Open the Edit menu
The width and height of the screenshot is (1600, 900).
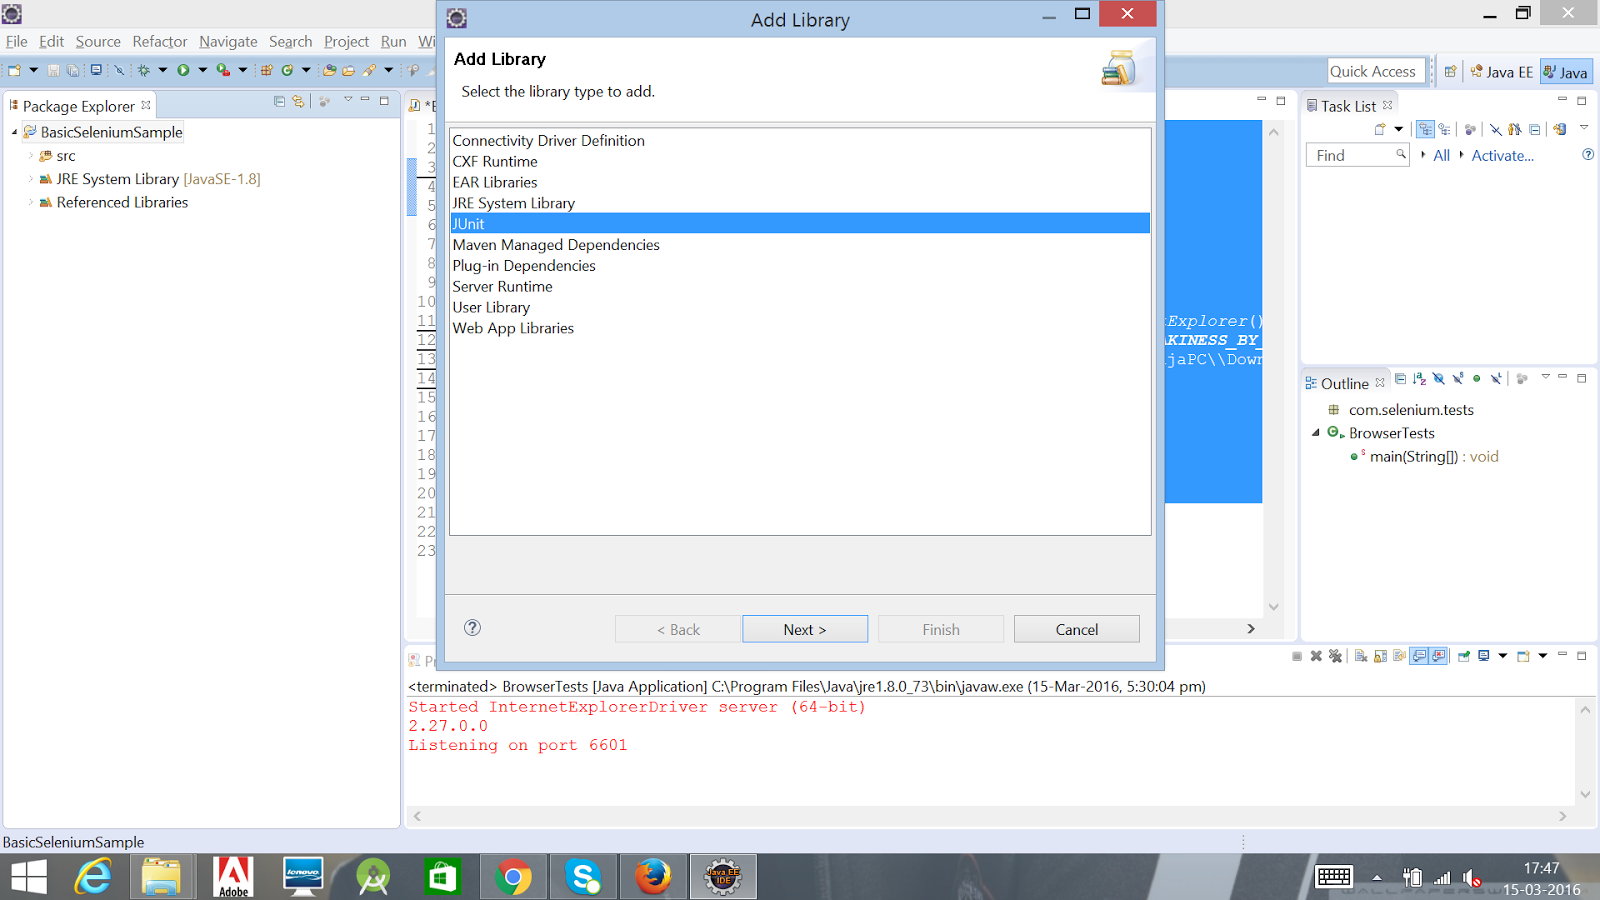pos(51,41)
